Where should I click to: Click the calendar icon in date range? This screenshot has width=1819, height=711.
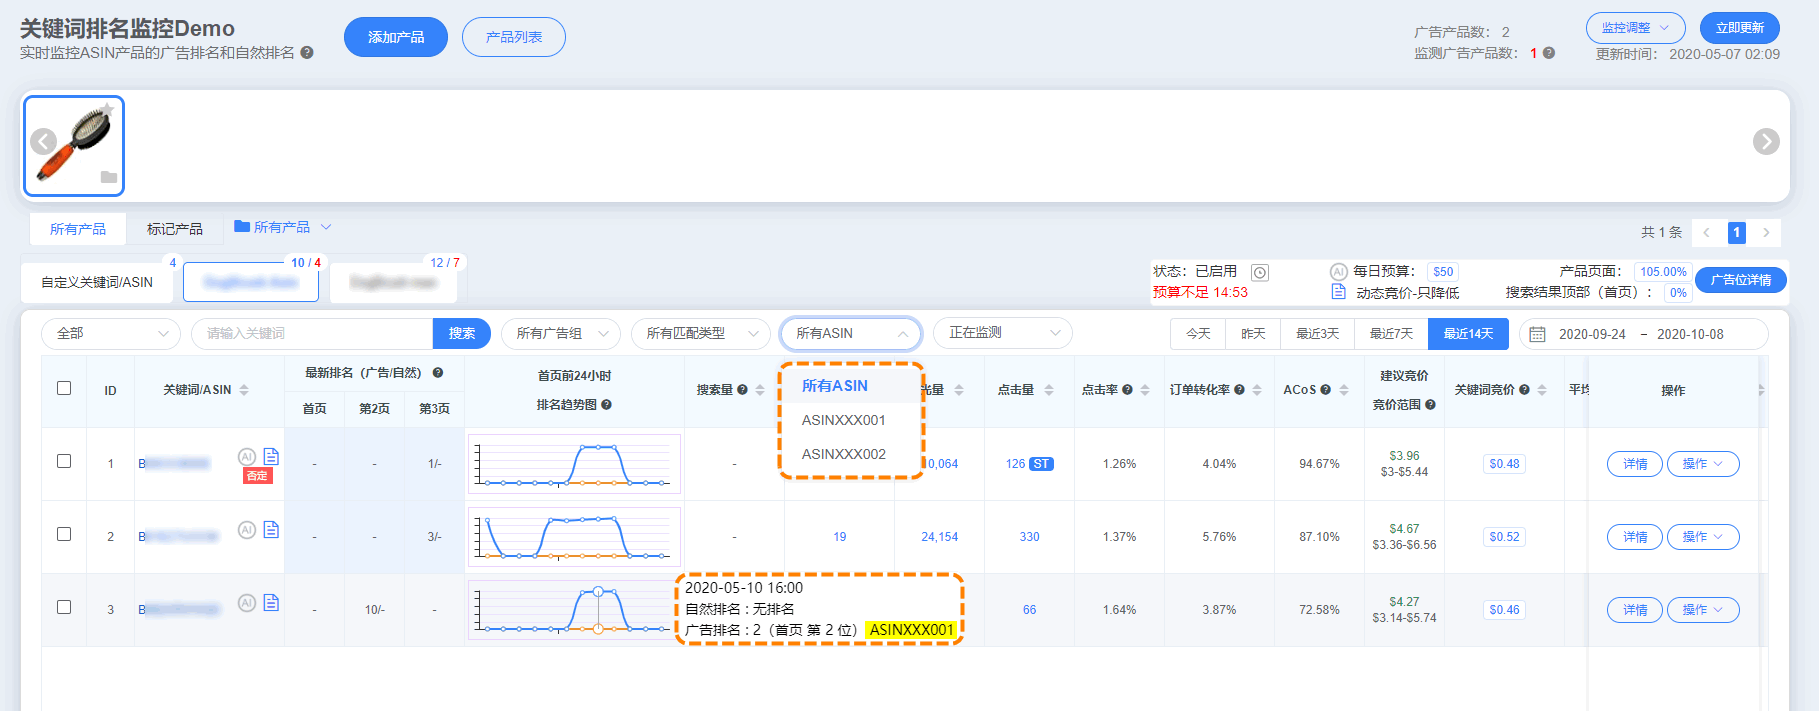coord(1538,334)
